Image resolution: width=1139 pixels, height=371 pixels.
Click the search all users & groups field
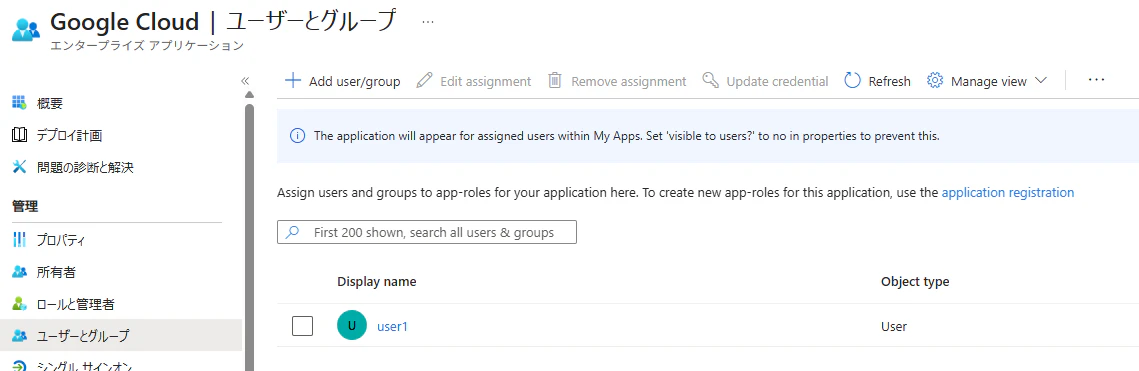point(427,232)
